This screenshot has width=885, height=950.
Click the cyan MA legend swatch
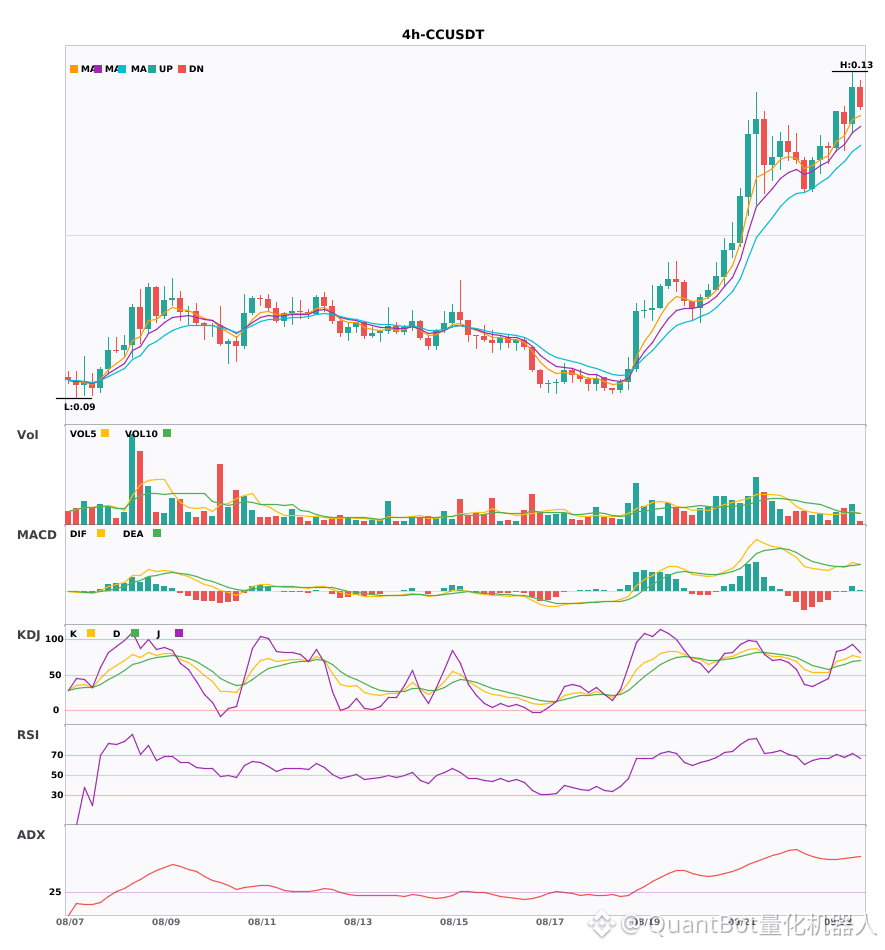tap(122, 69)
